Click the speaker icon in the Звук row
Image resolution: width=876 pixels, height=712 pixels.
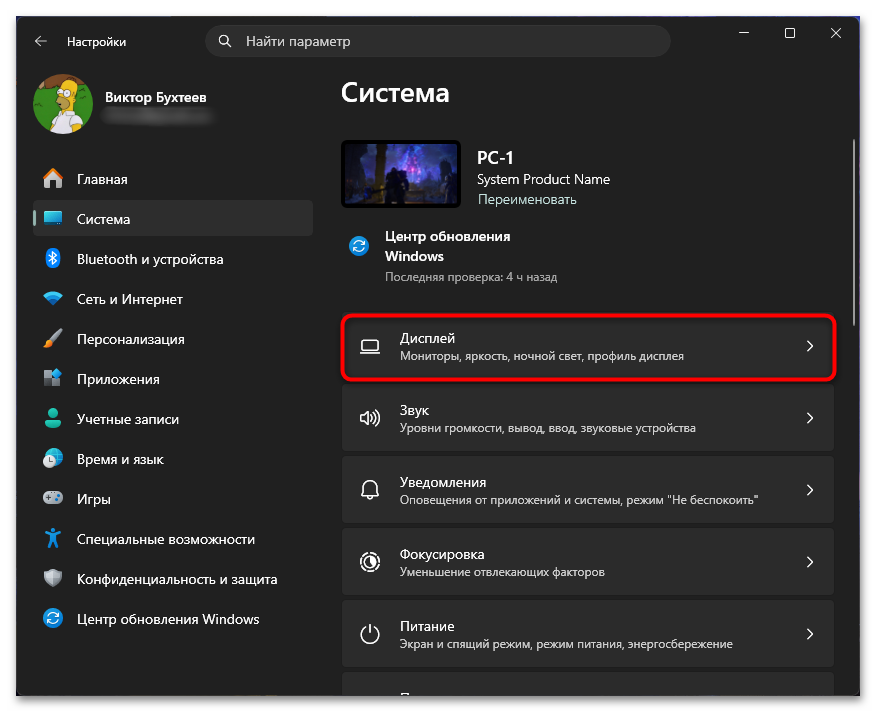tap(370, 418)
